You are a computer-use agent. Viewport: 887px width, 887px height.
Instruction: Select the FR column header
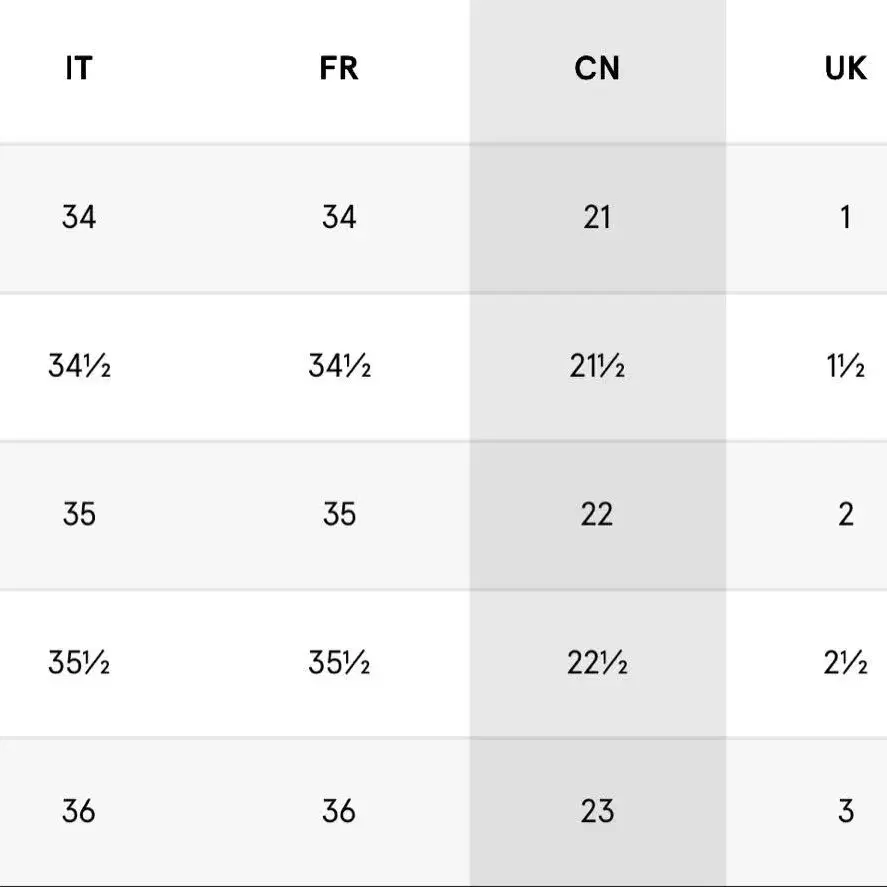coord(339,68)
